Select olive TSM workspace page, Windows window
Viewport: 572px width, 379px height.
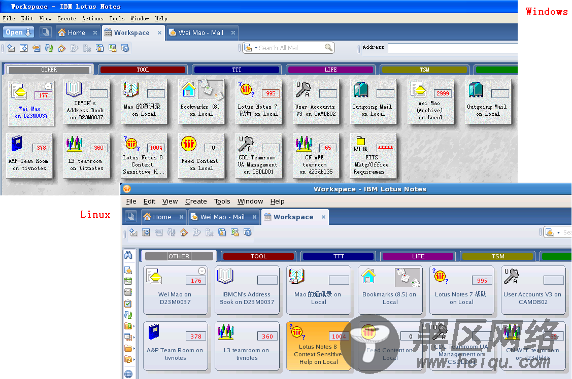424,70
